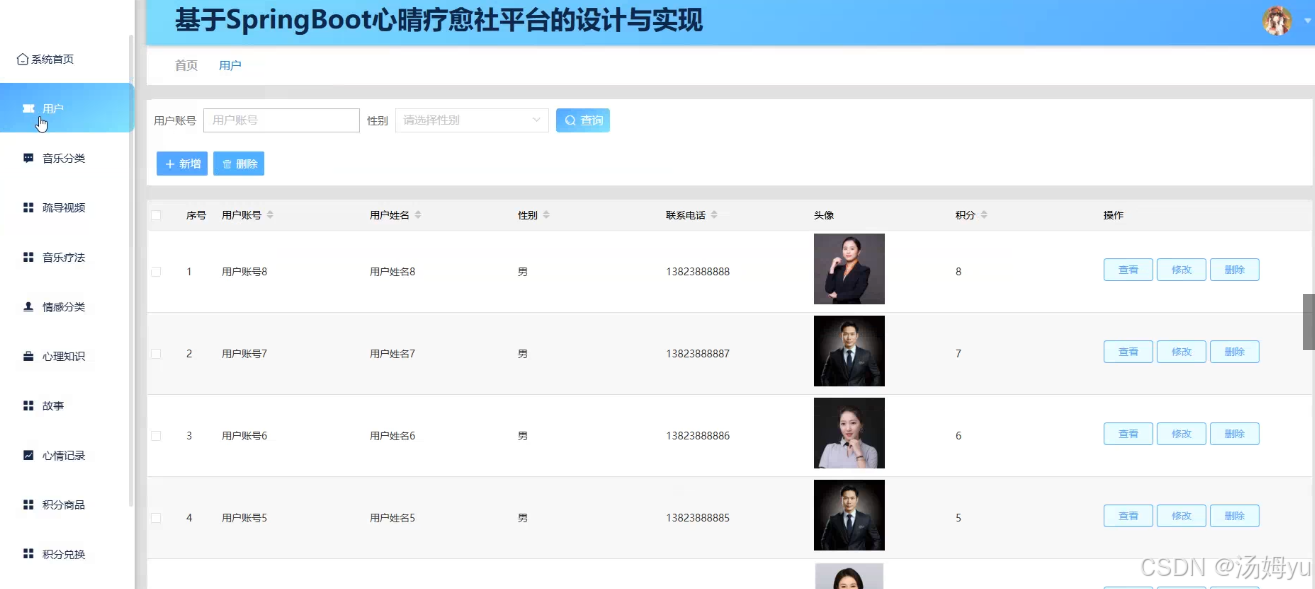The width and height of the screenshot is (1315, 589).
Task: Expand the dropdown arrow beside the header avatar
Action: point(1307,21)
